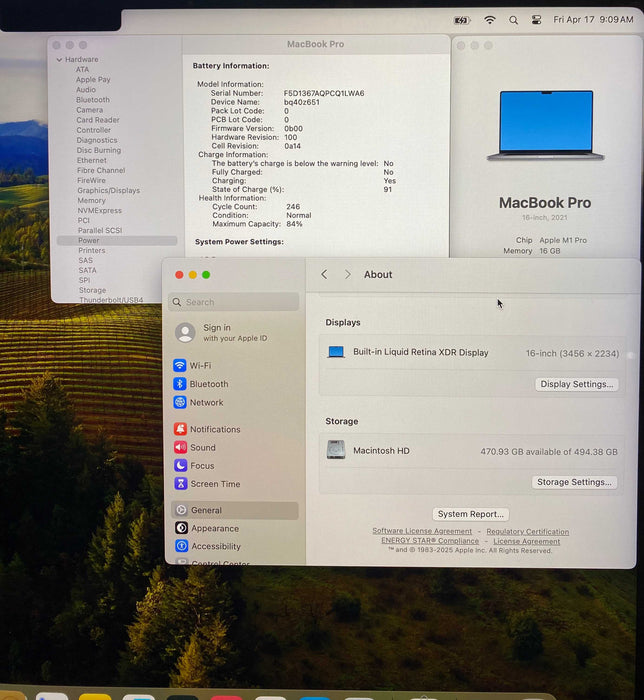Select Camera in the System Information sidebar
Image resolution: width=644 pixels, height=700 pixels.
[89, 110]
